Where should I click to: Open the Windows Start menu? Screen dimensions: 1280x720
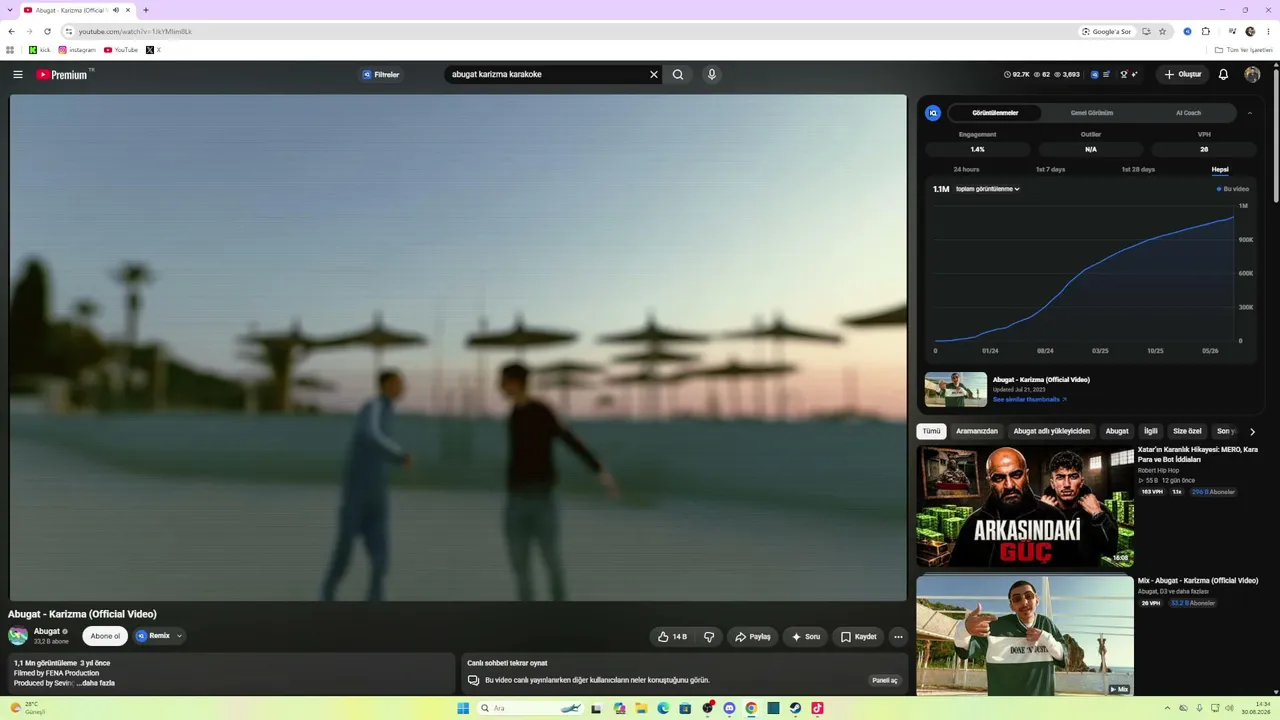463,708
